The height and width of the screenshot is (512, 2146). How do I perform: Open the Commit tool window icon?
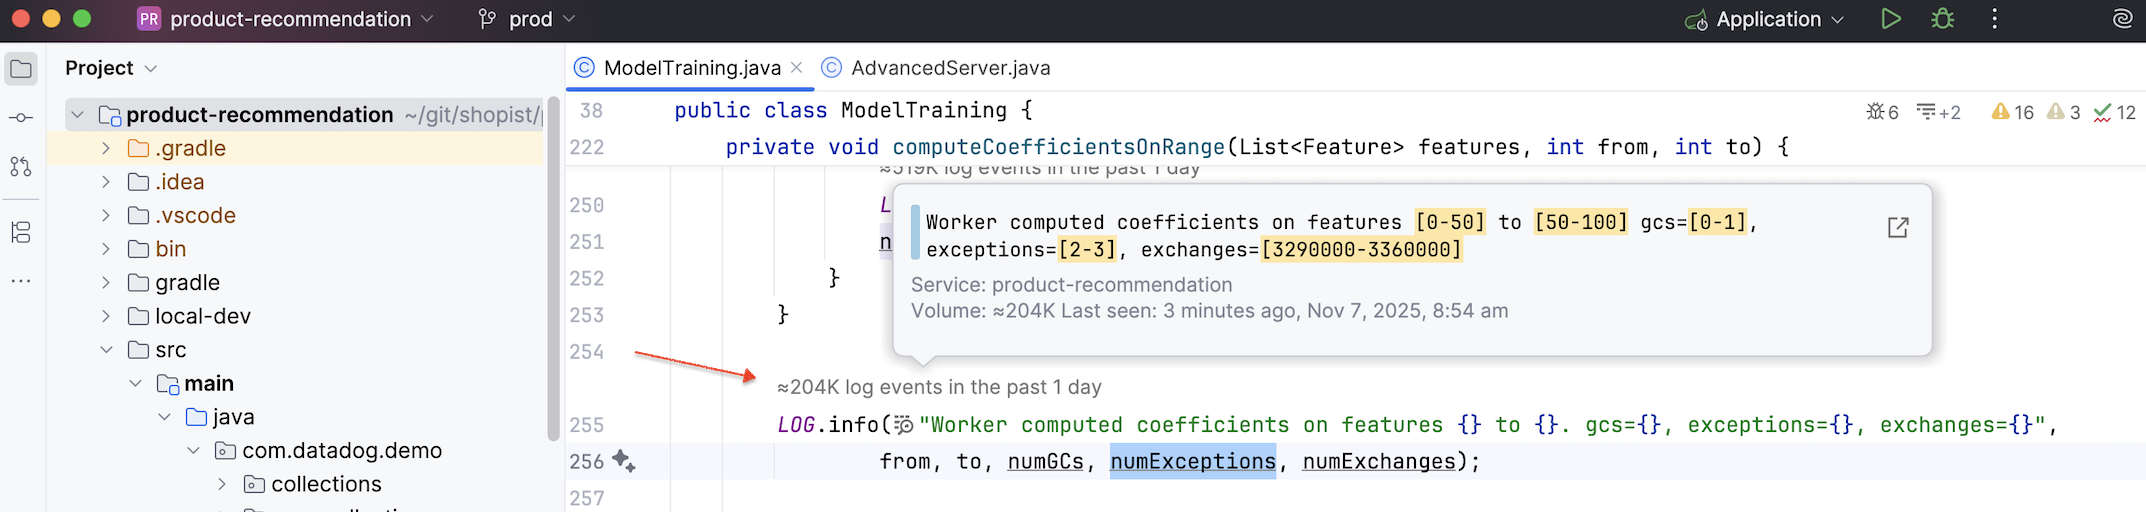(x=21, y=118)
